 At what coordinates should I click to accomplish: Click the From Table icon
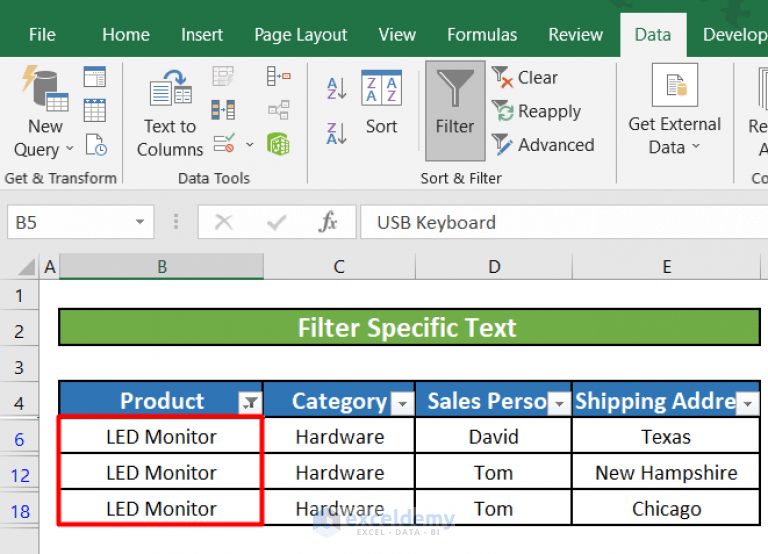coord(95,110)
